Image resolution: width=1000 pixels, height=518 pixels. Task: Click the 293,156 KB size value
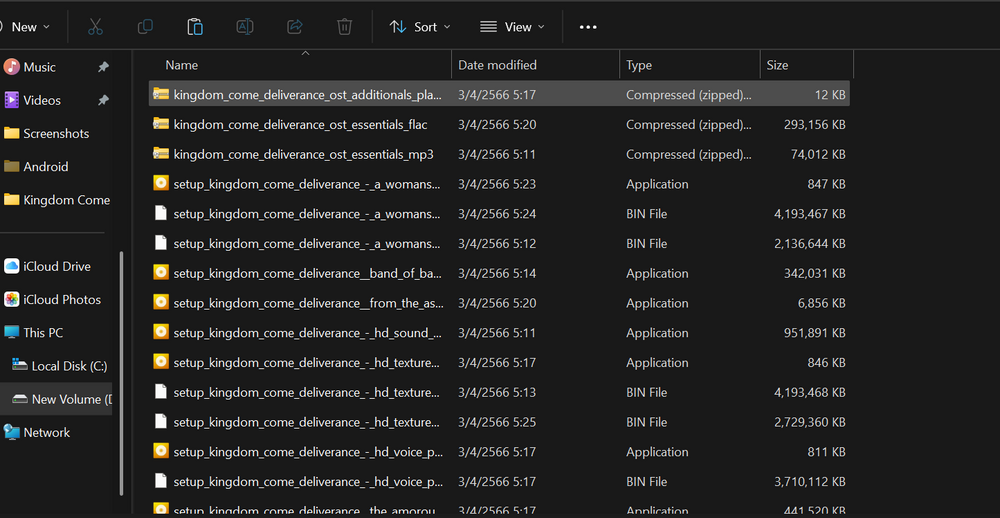814,124
